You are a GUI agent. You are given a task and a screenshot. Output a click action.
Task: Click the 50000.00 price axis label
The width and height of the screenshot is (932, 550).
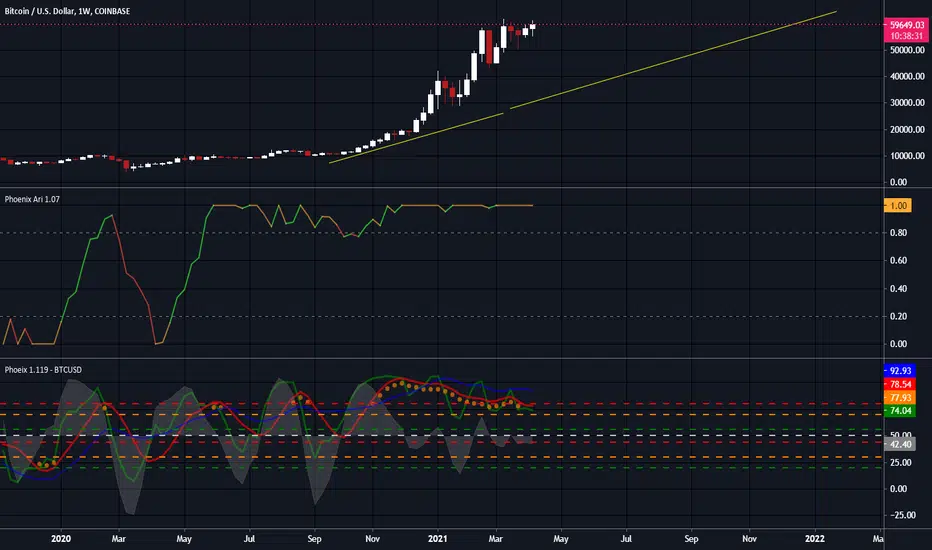(x=907, y=50)
